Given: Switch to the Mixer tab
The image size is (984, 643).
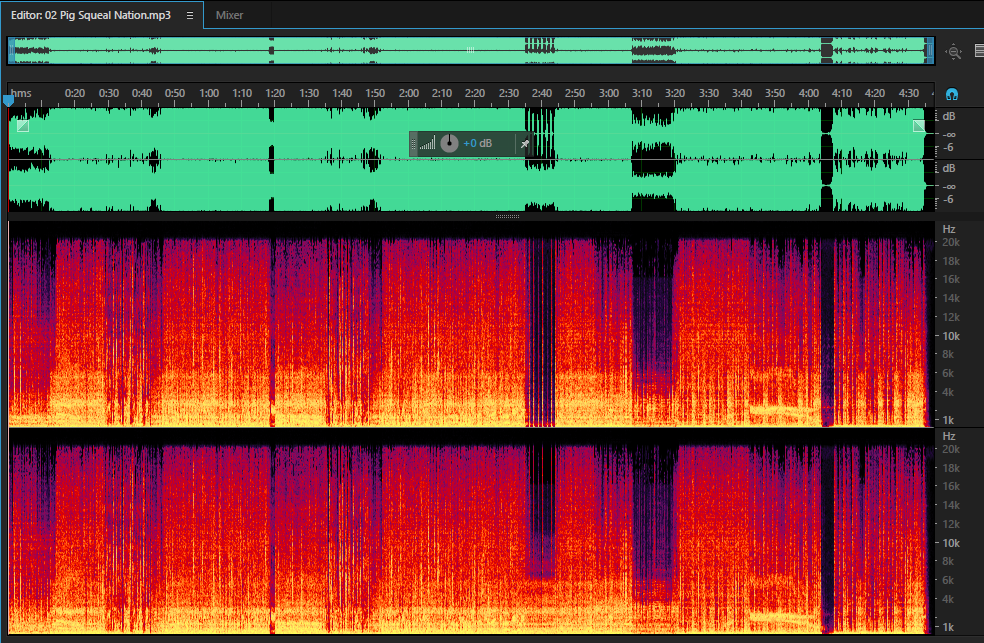Looking at the screenshot, I should coord(229,15).
